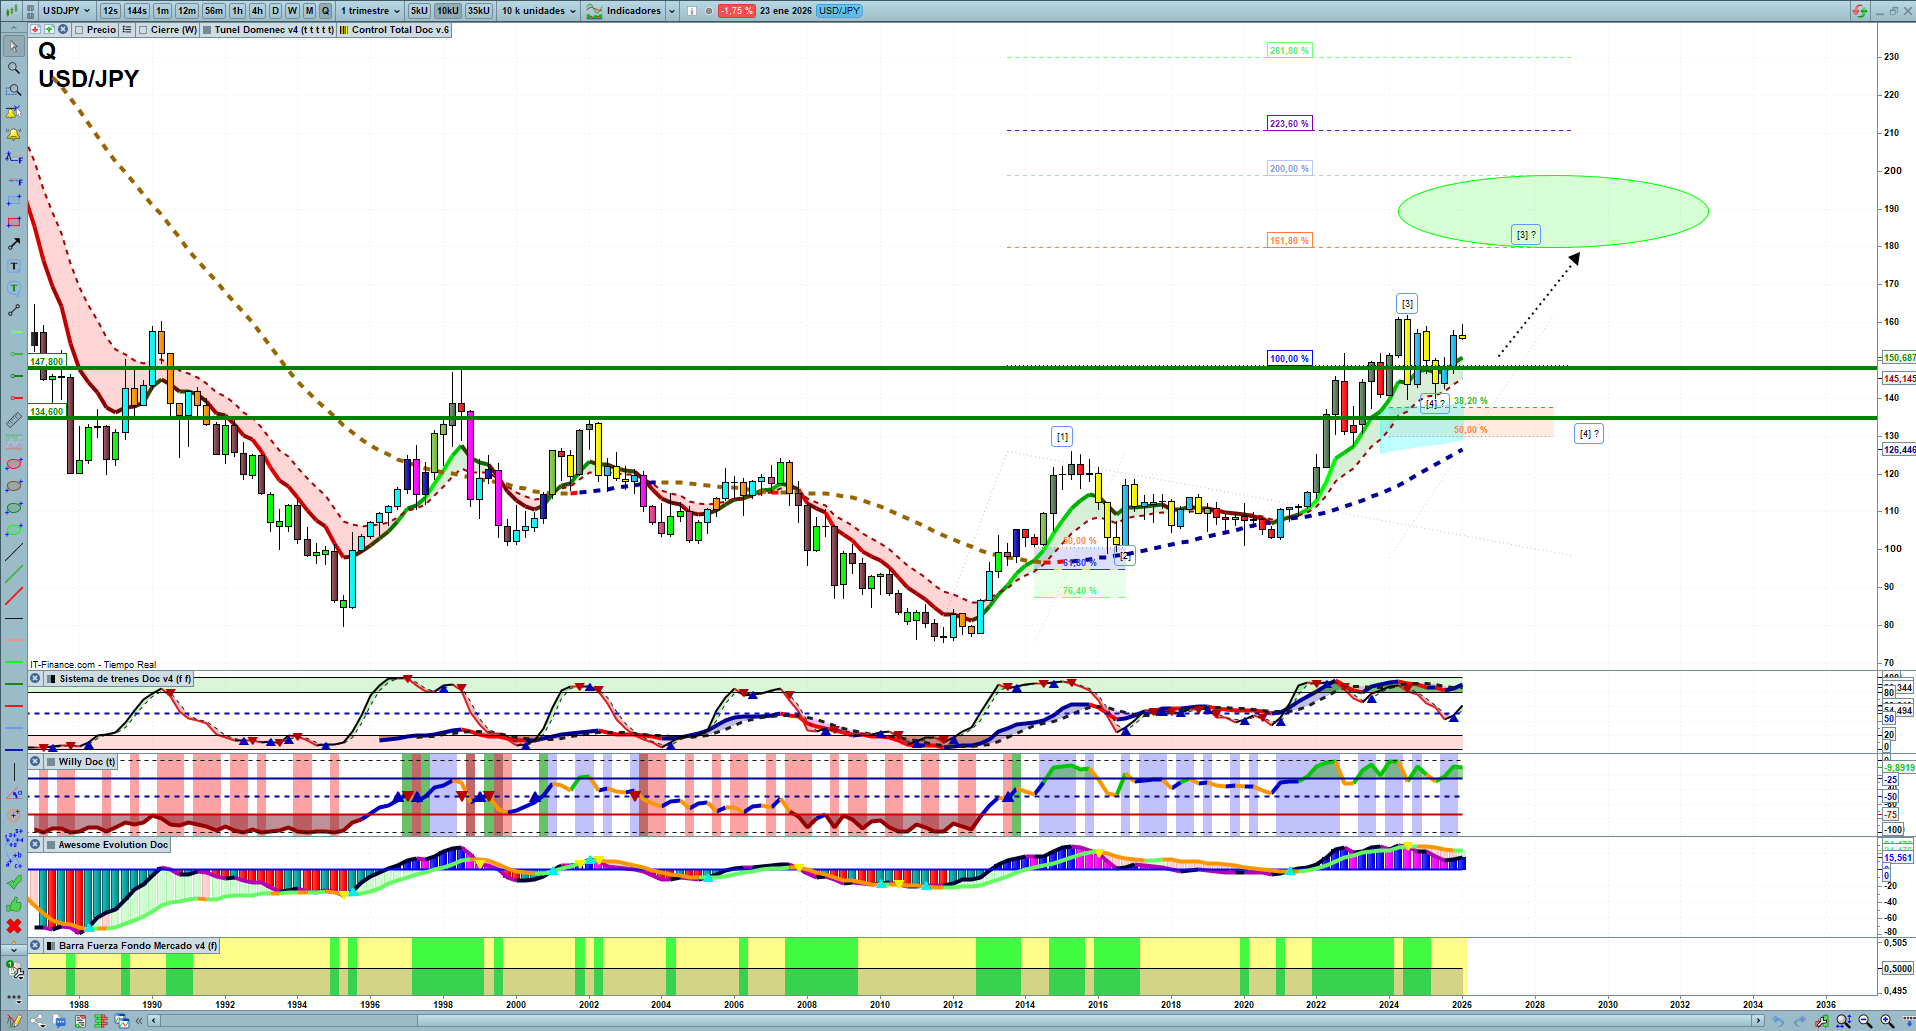
Task: Remove the price indicator row with X
Action: click(x=63, y=30)
